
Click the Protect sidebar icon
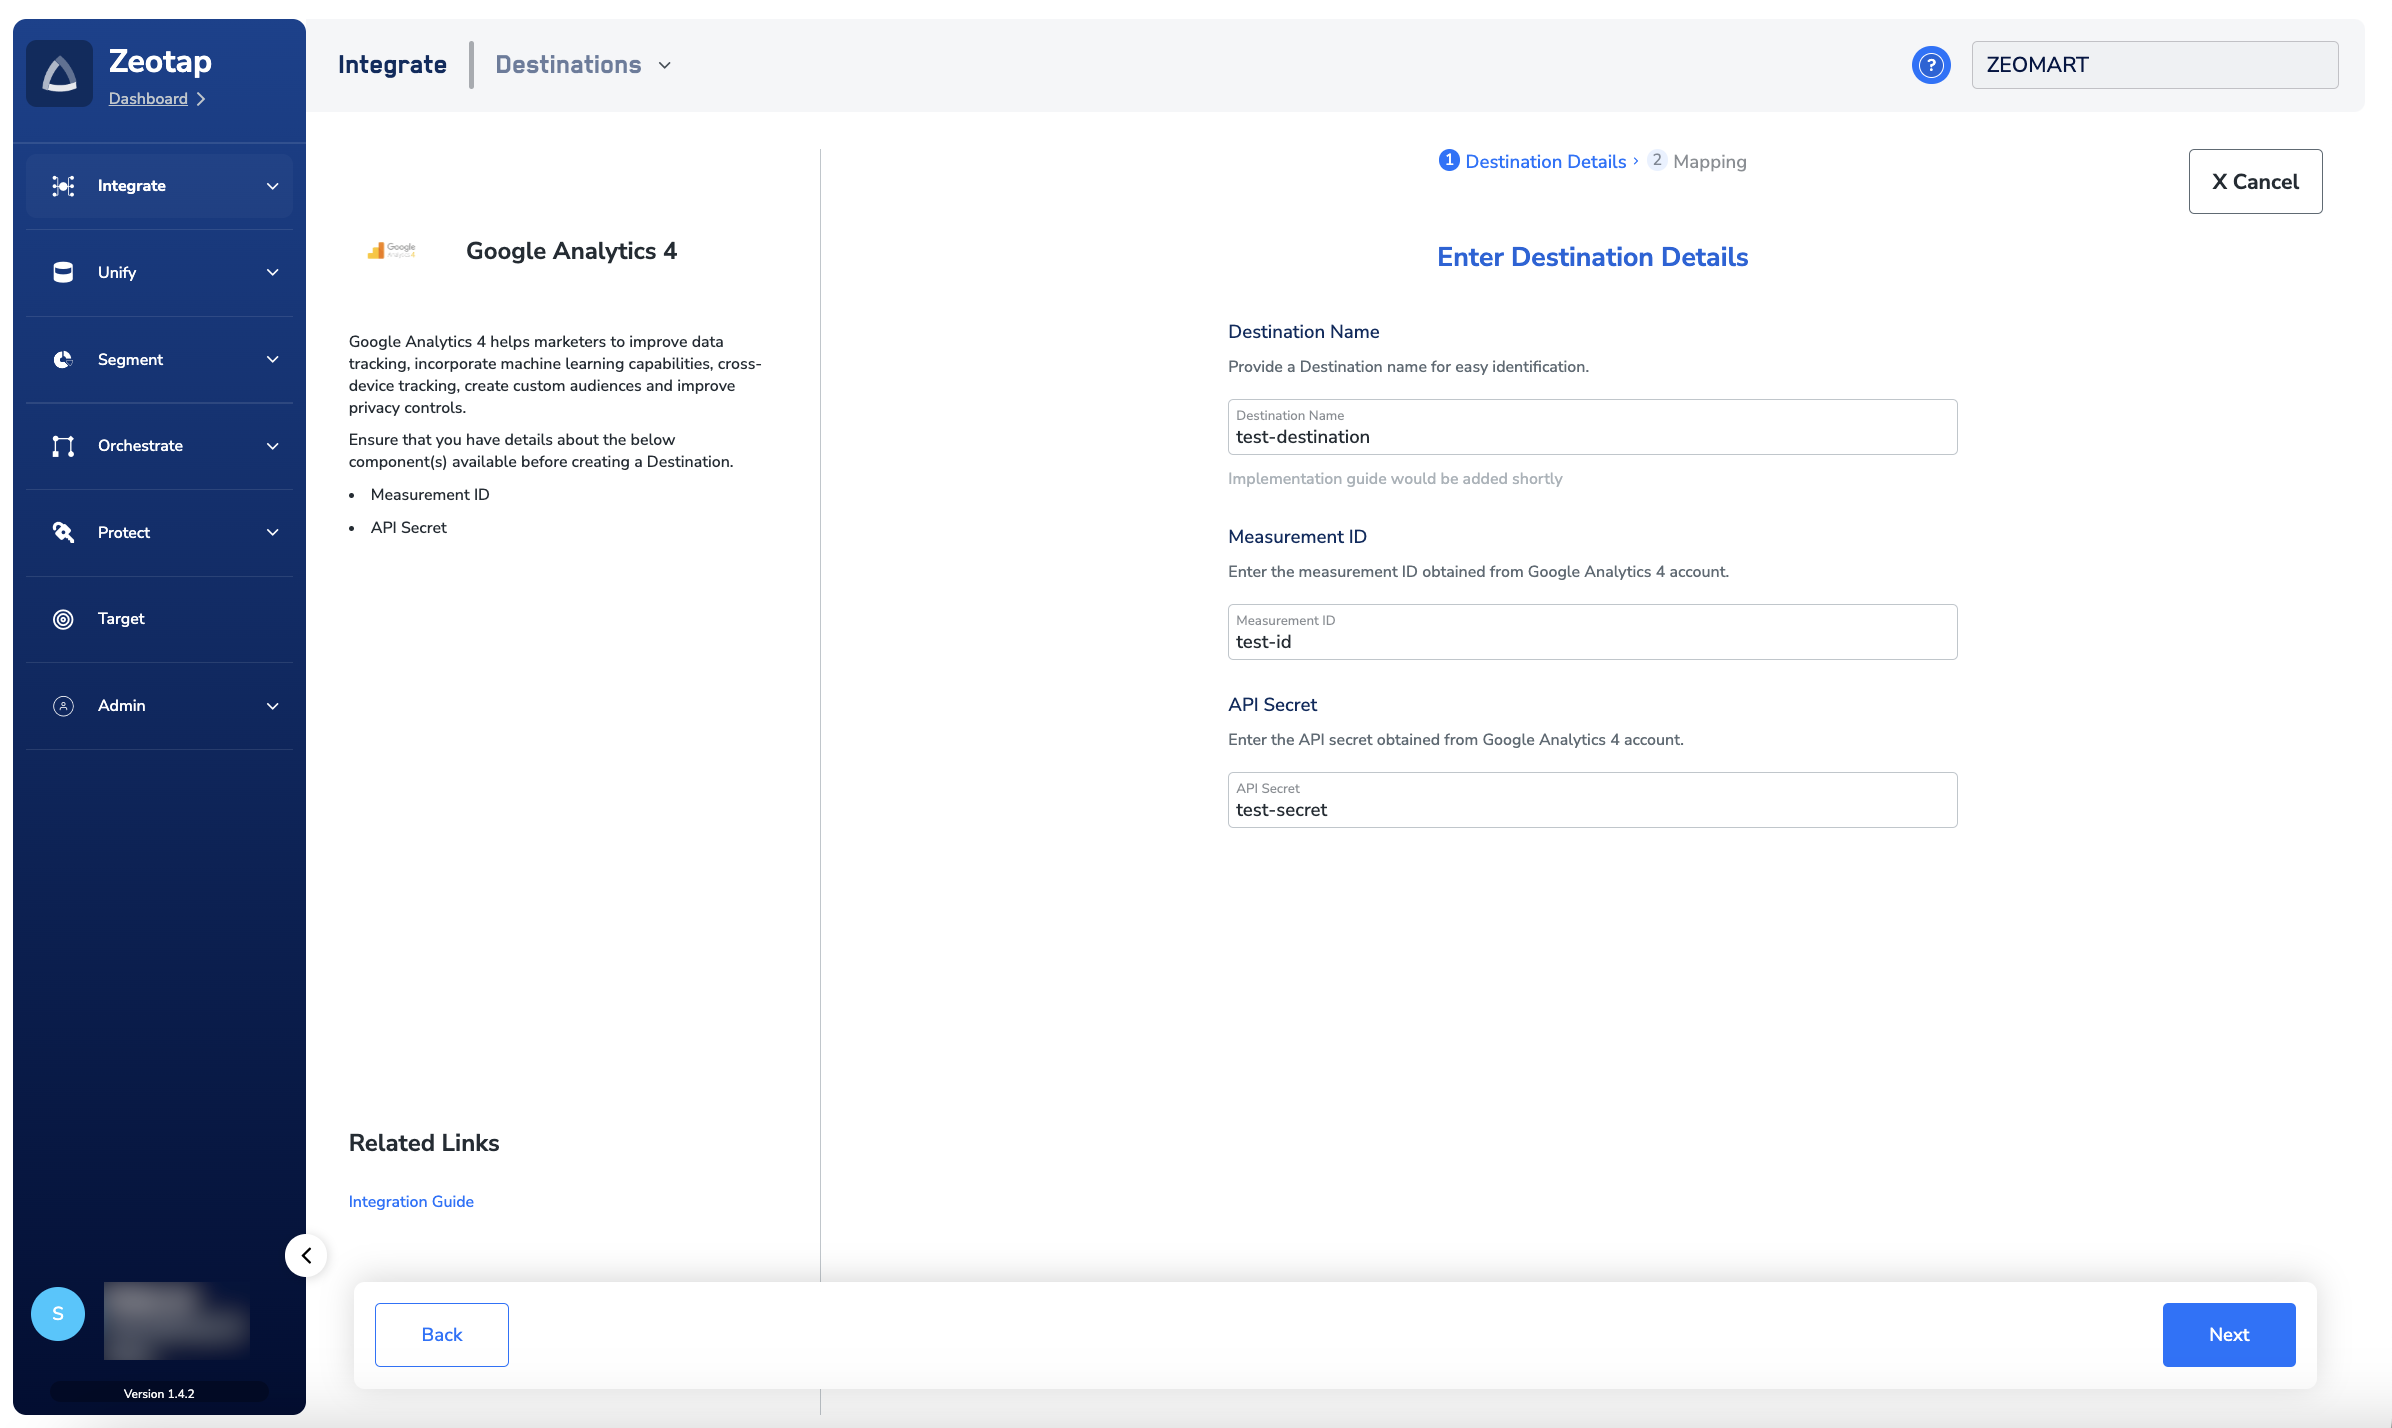[63, 532]
